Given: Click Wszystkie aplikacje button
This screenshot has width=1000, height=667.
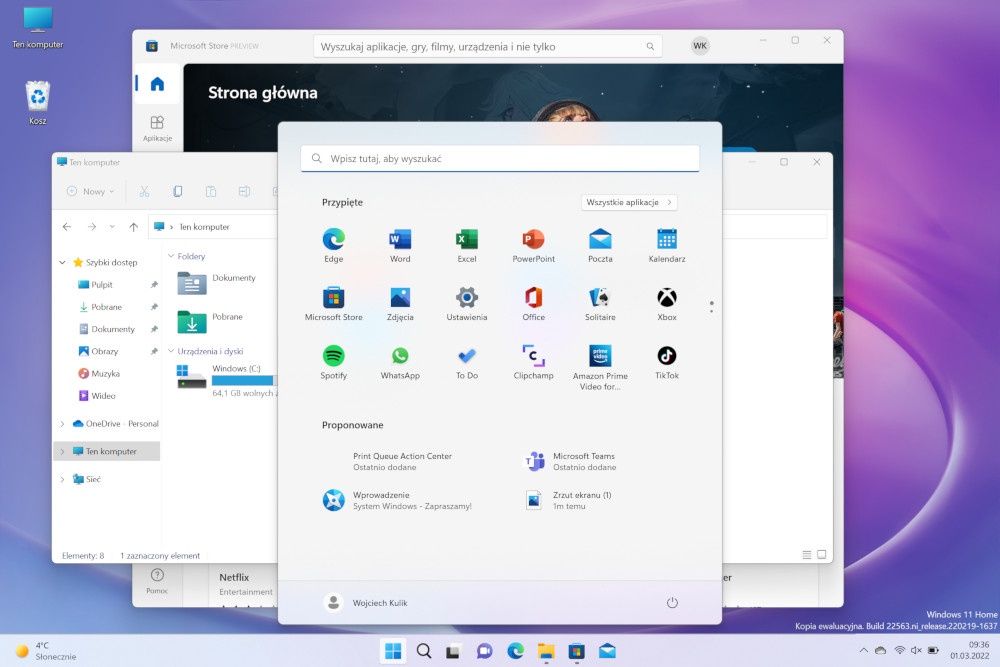Looking at the screenshot, I should coord(629,202).
